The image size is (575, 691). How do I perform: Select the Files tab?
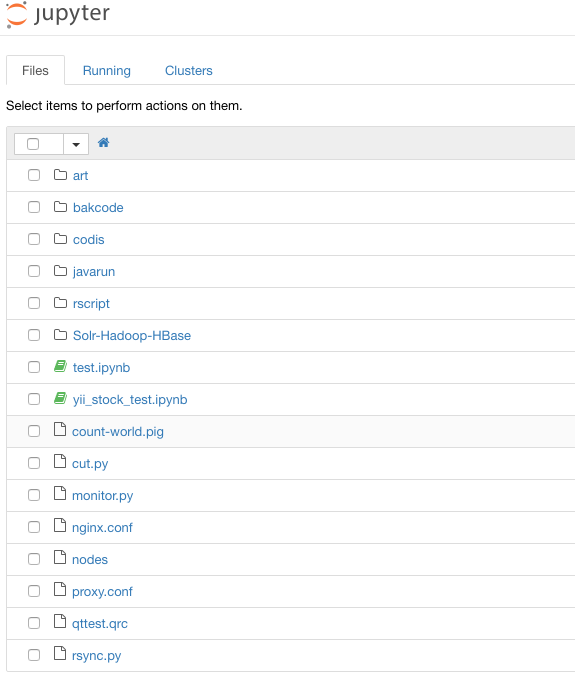35,71
